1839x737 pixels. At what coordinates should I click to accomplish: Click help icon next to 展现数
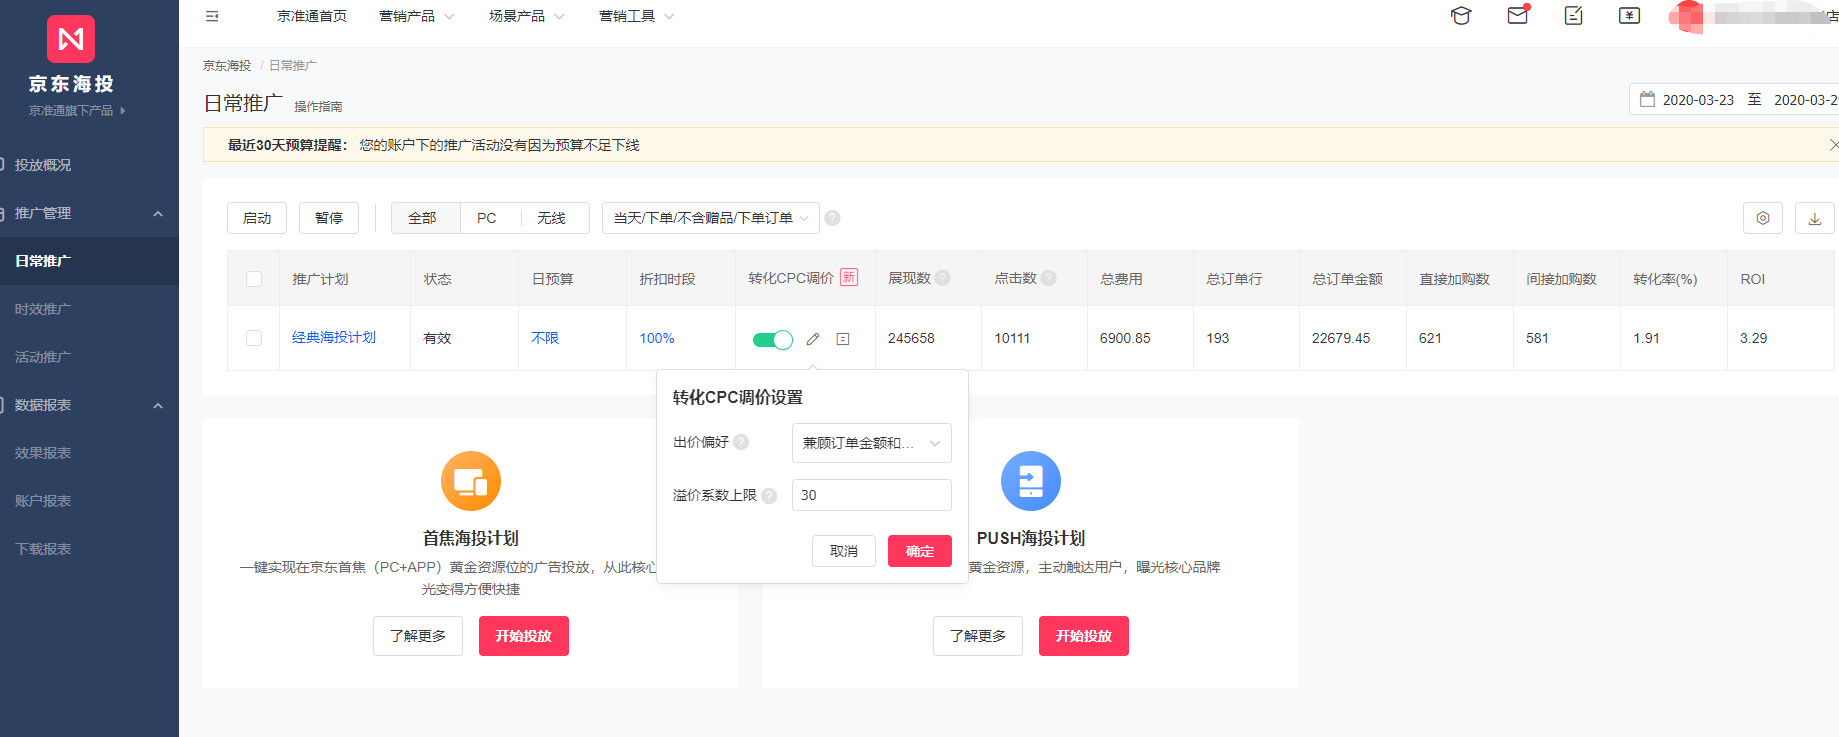(x=942, y=278)
